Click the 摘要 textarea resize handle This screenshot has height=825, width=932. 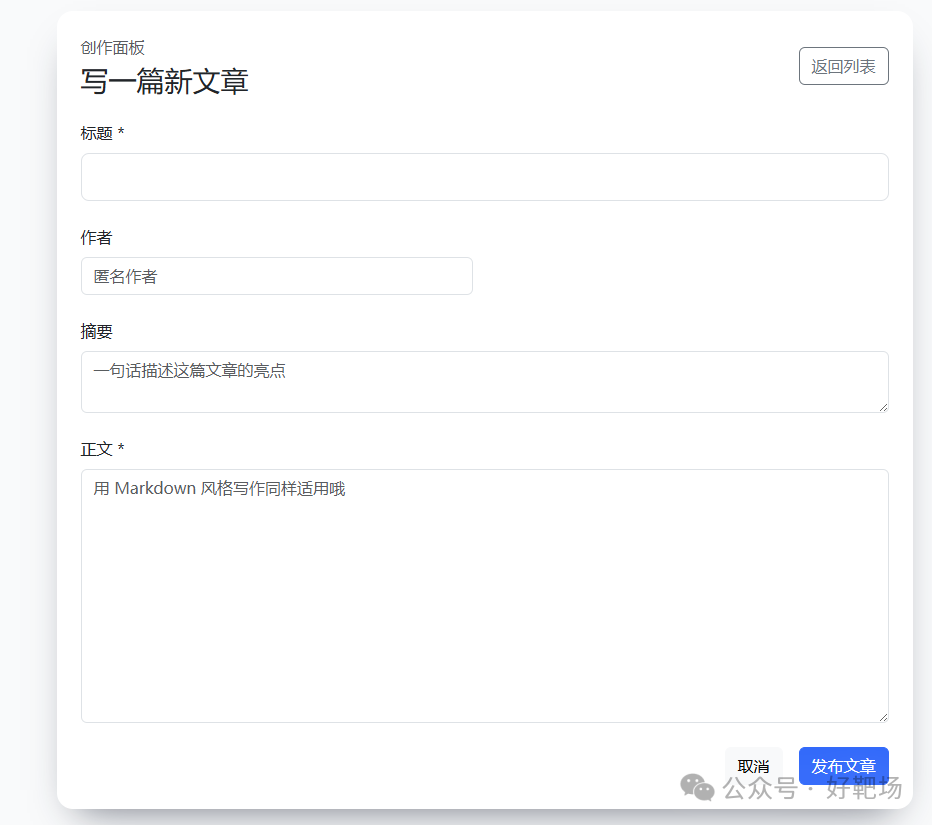[883, 407]
